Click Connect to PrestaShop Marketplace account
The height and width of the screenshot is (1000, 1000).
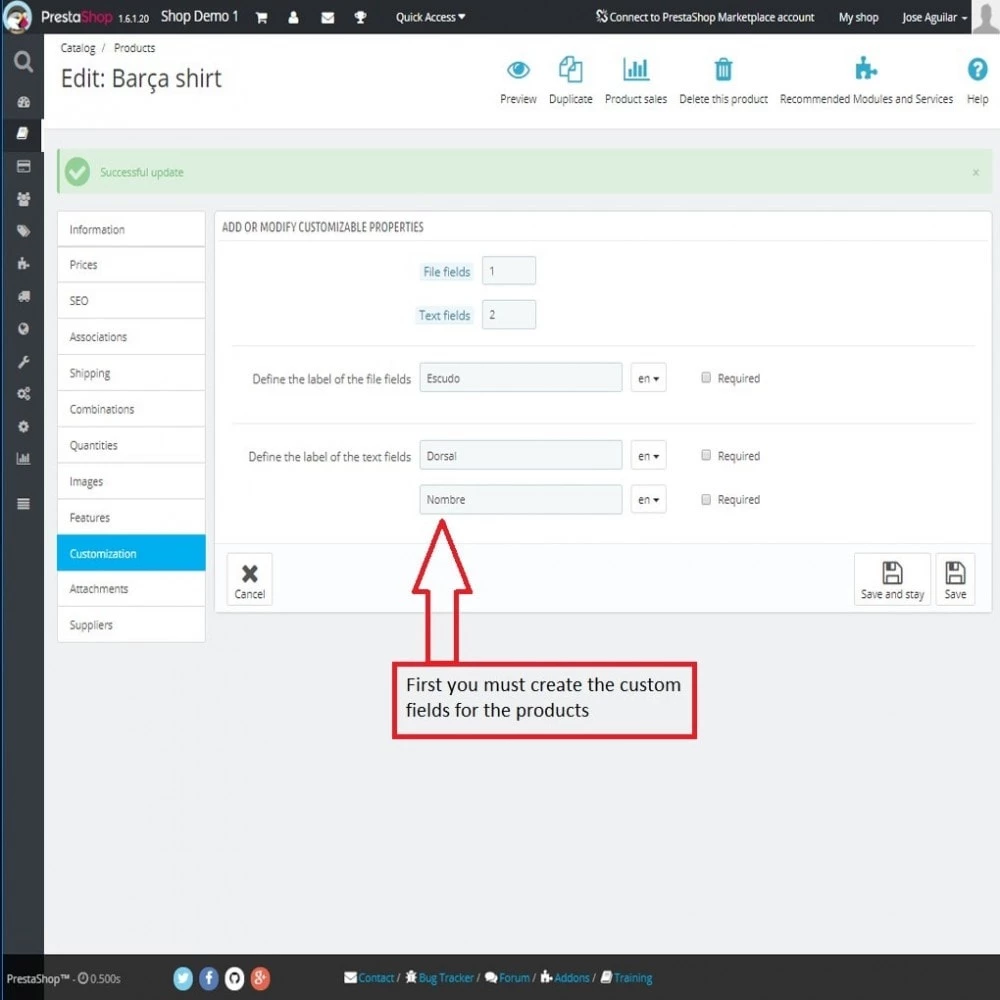tap(705, 17)
